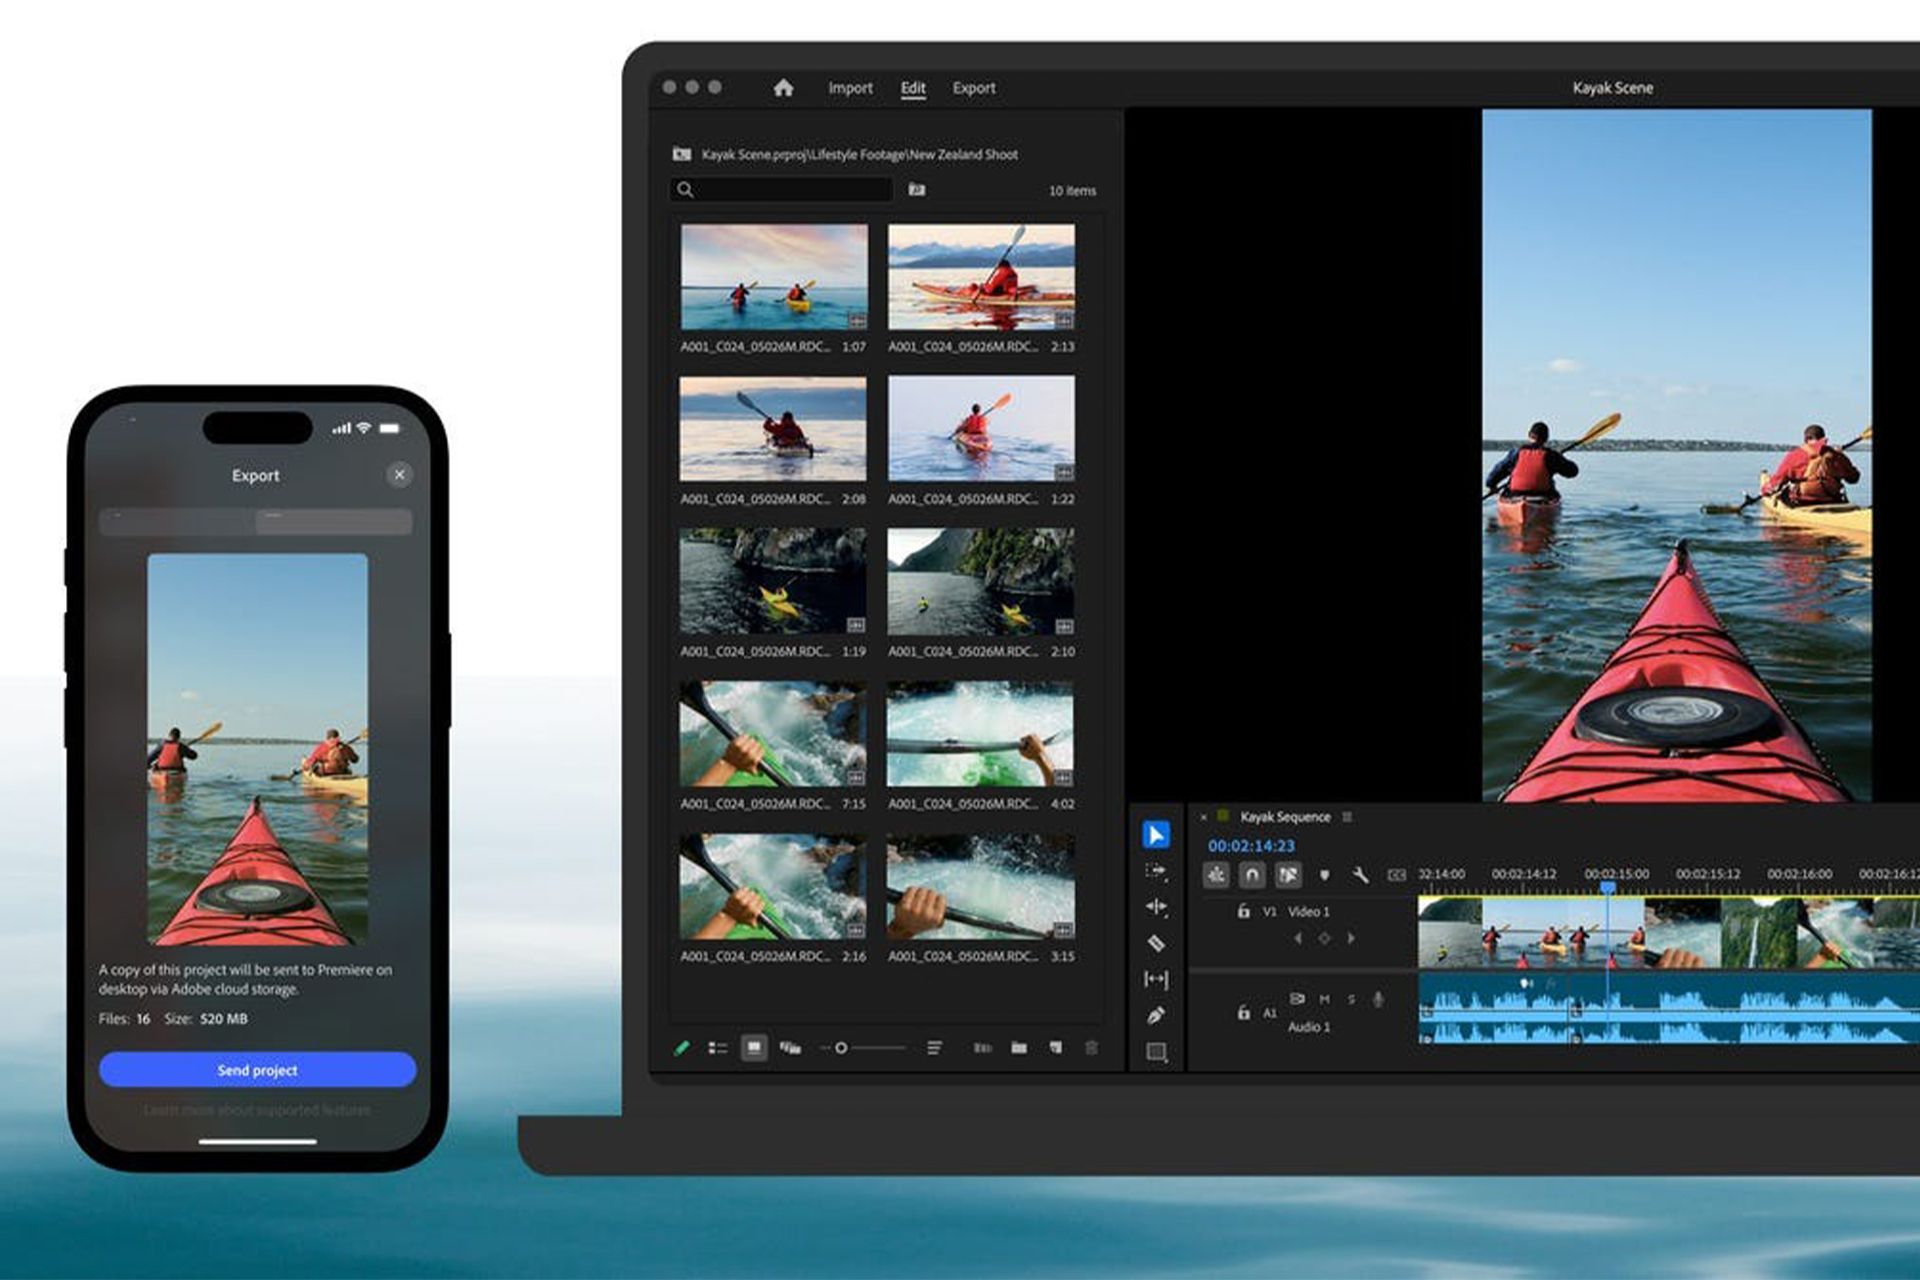This screenshot has height=1280, width=1920.
Task: Select the Razor tool in timeline toolbox
Action: (1156, 943)
